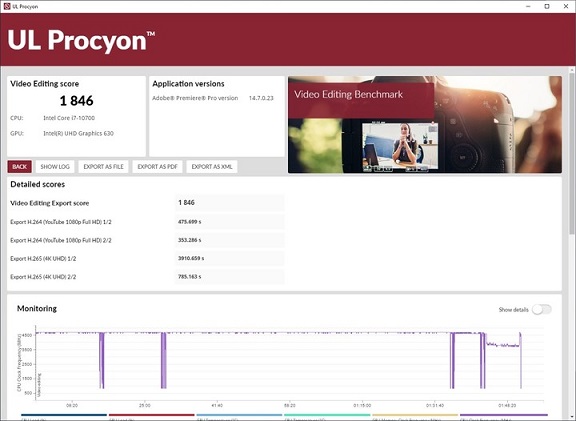Click the scrollbar down arrow
576x421 pixels.
click(x=572, y=417)
